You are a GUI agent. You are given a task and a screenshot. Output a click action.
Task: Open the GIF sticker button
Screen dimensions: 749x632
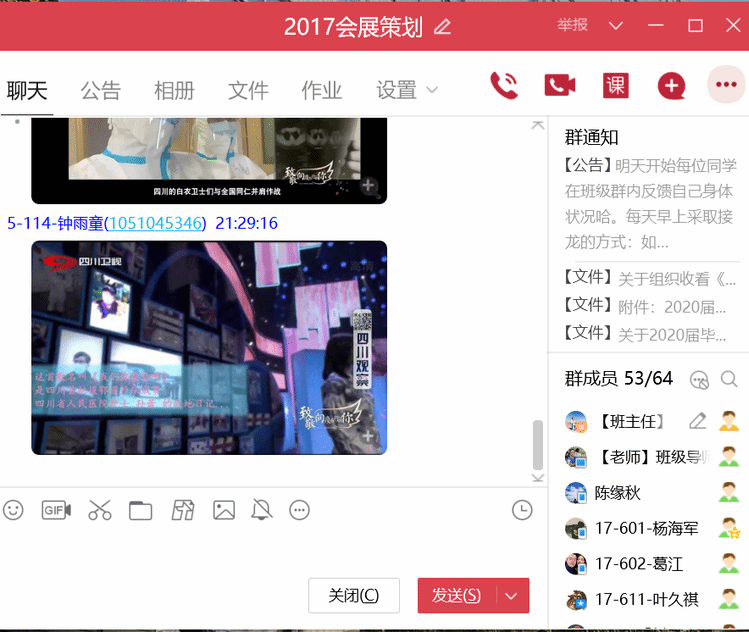pyautogui.click(x=56, y=510)
